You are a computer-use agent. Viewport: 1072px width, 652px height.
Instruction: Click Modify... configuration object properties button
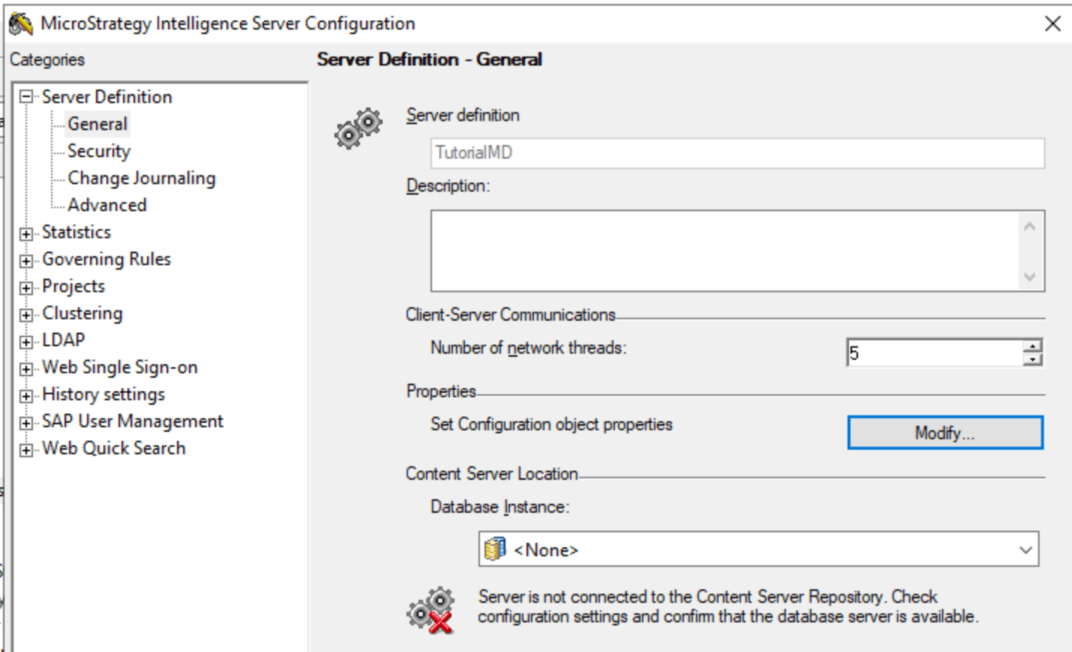point(945,433)
